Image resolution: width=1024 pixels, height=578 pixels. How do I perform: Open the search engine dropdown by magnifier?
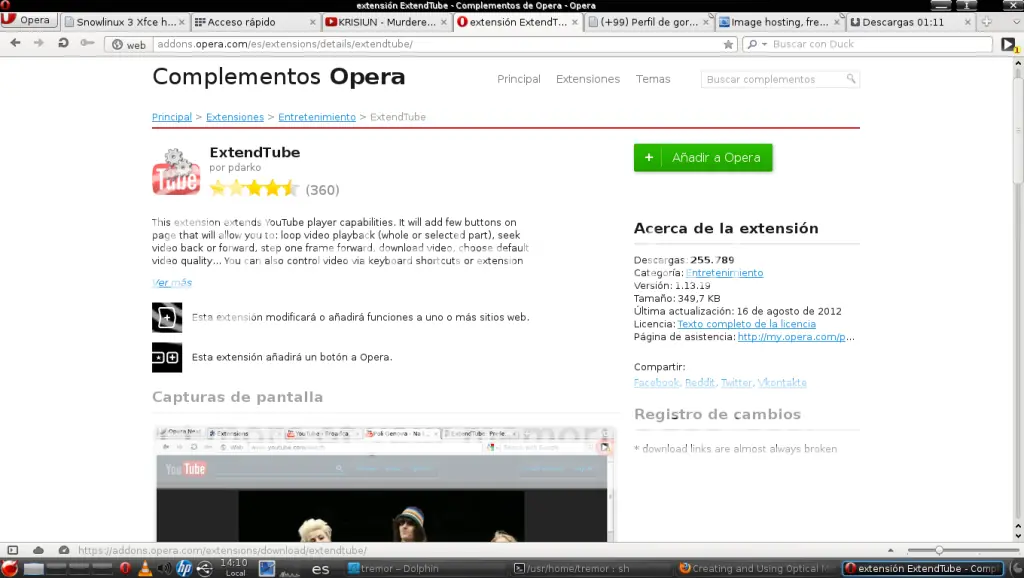pos(756,44)
